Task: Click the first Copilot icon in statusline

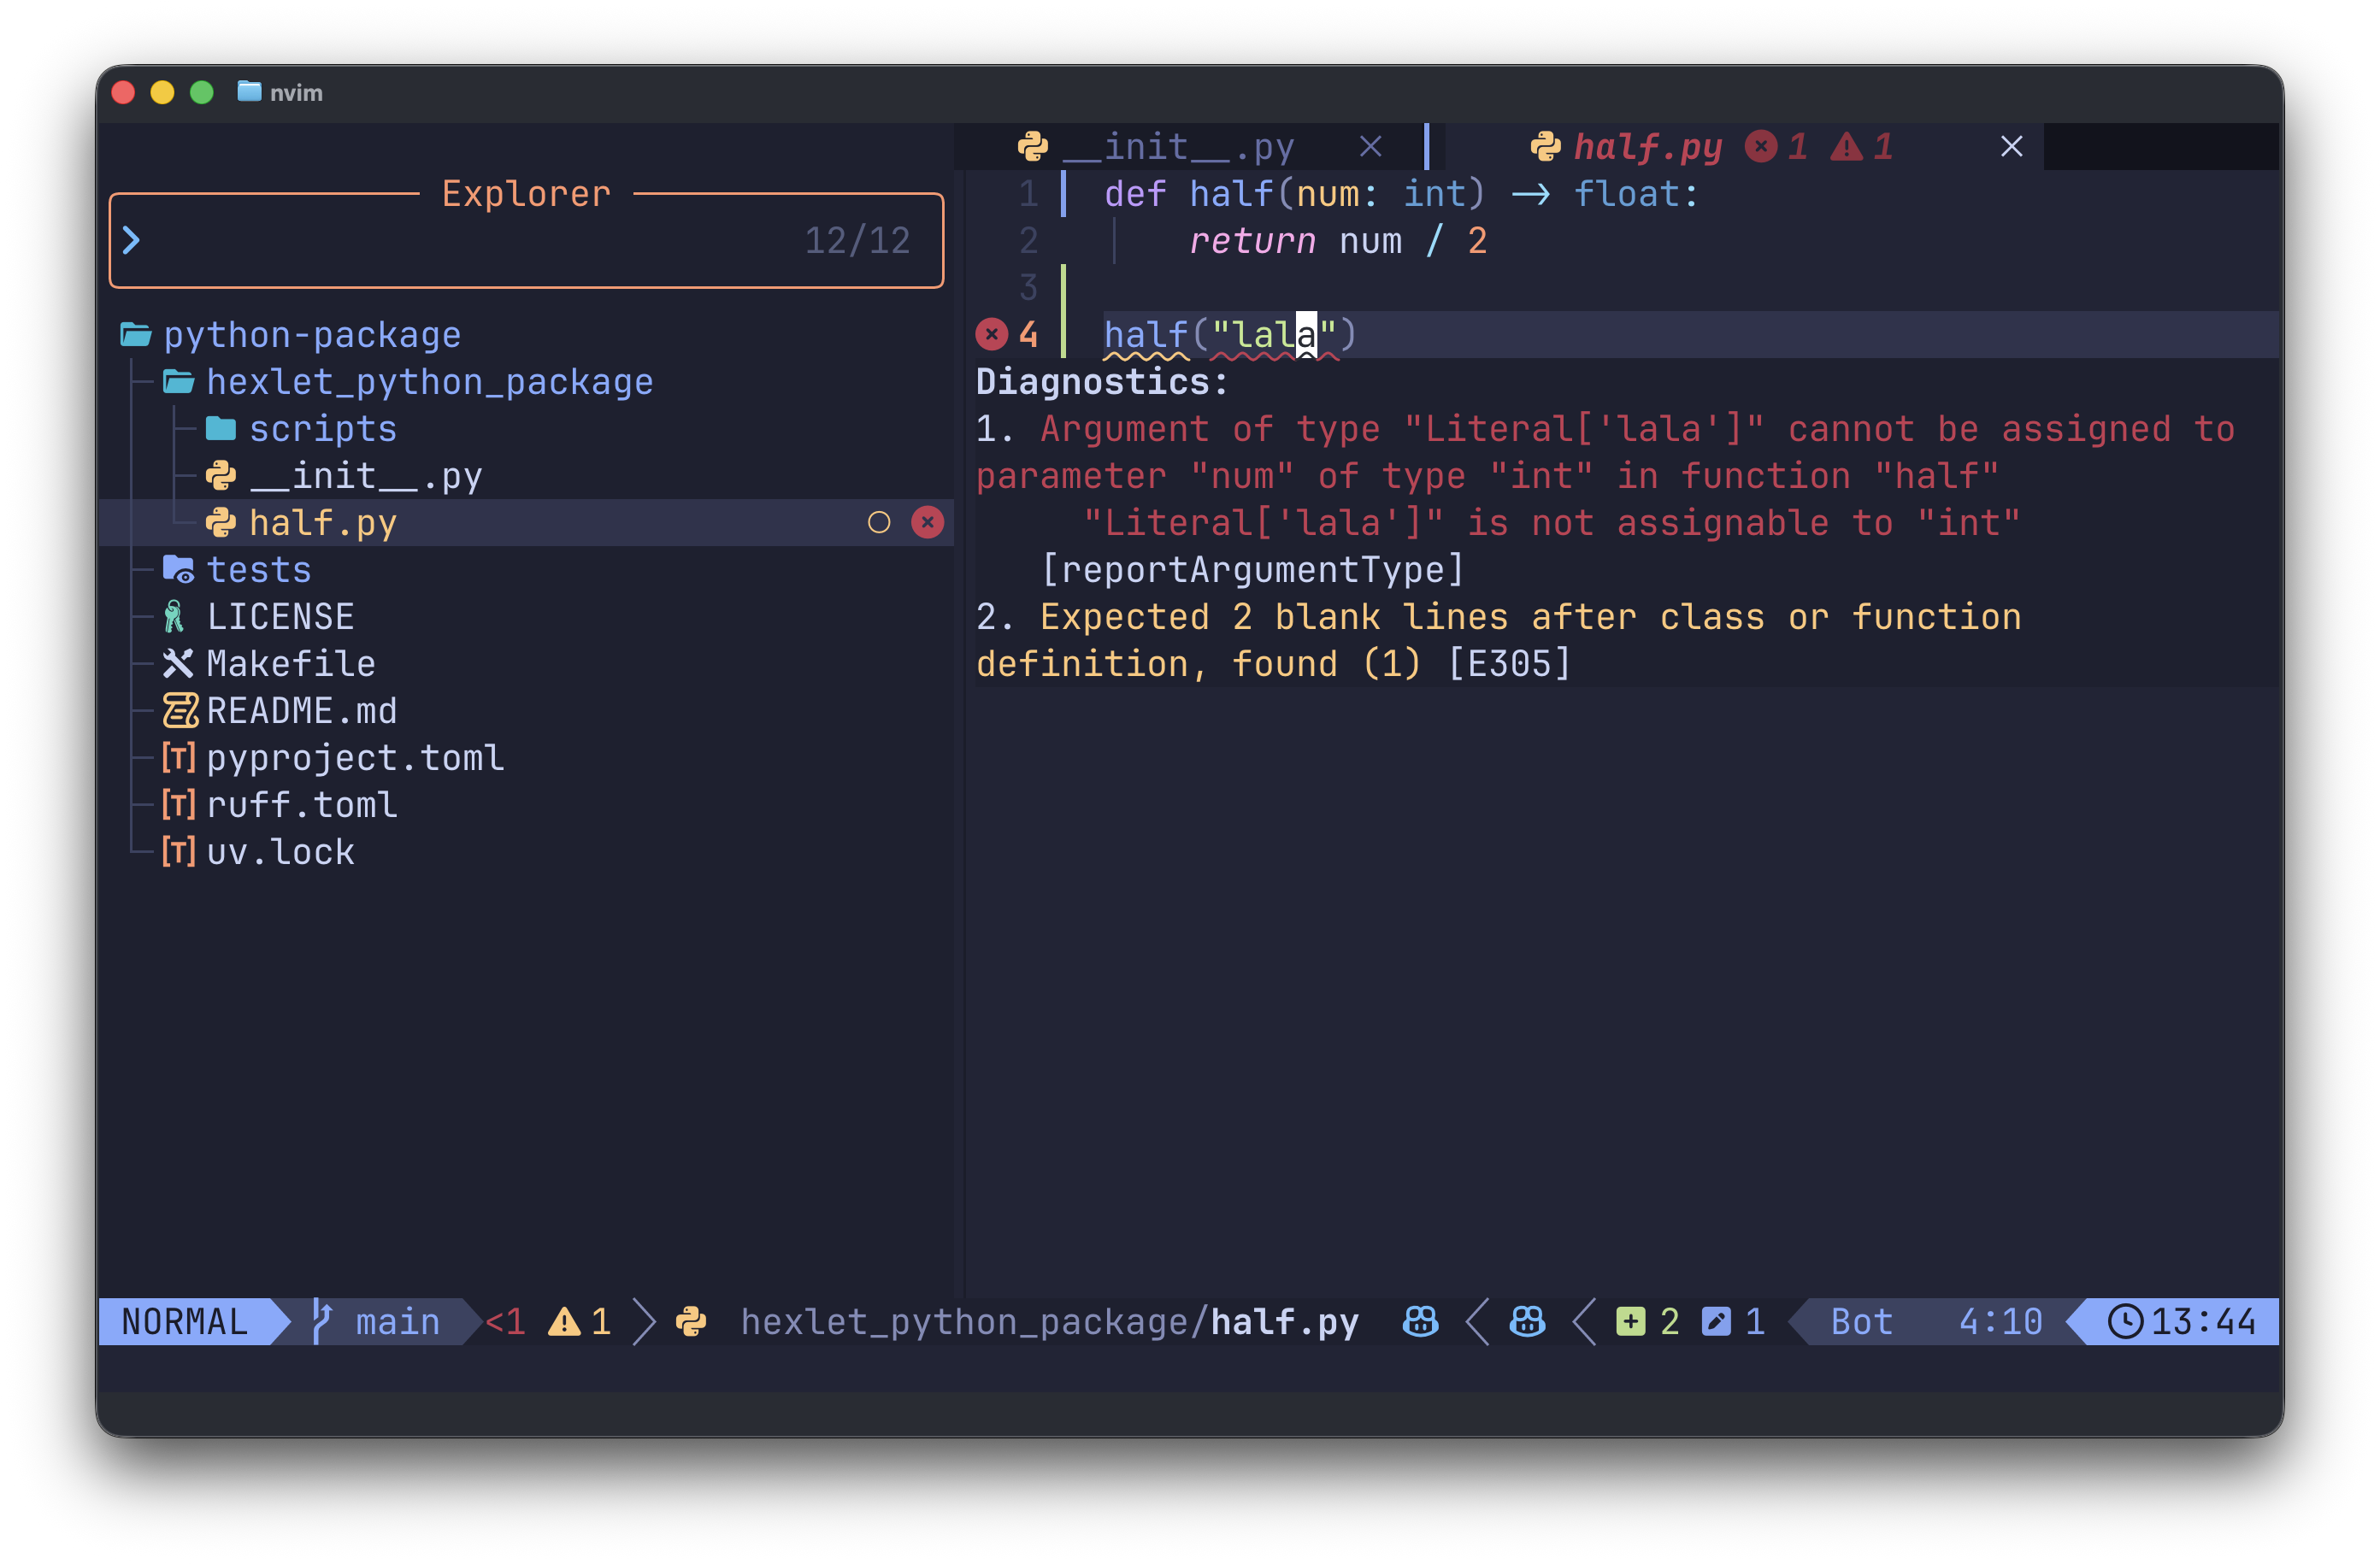Action: (1420, 1321)
